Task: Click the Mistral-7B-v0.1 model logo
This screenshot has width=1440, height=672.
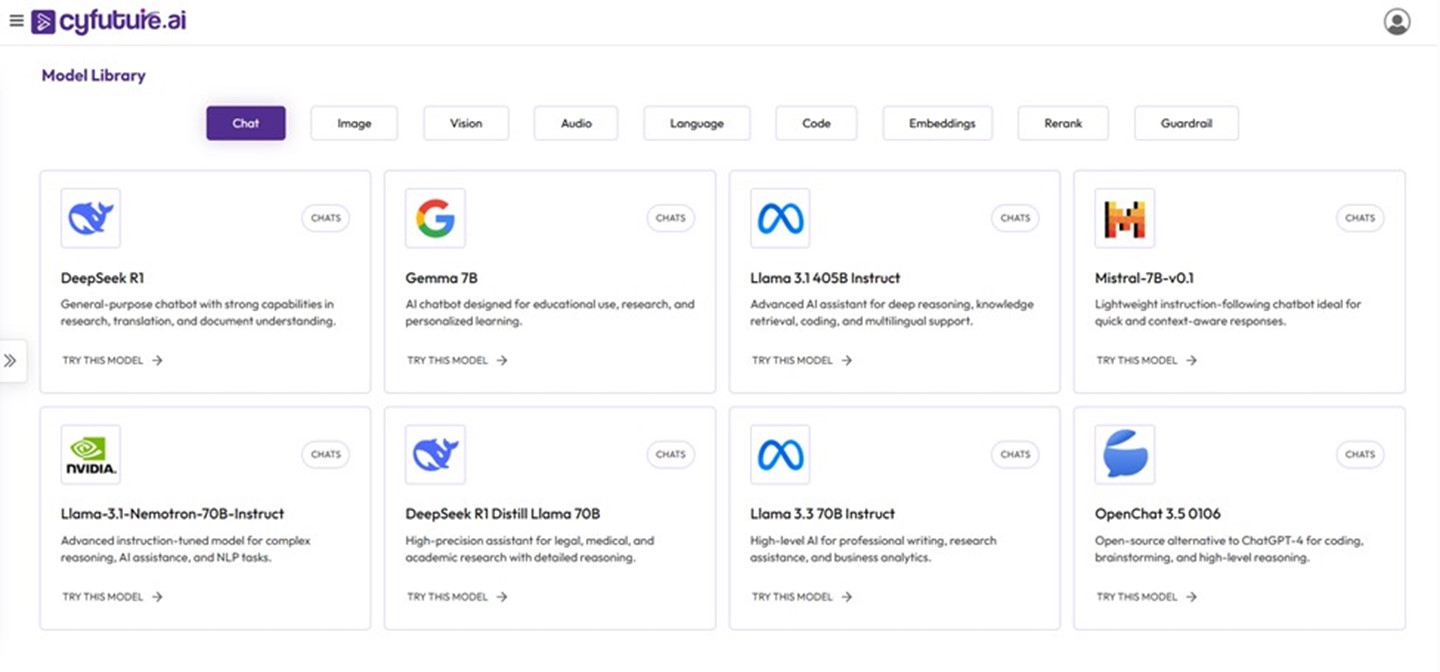Action: tap(1124, 218)
